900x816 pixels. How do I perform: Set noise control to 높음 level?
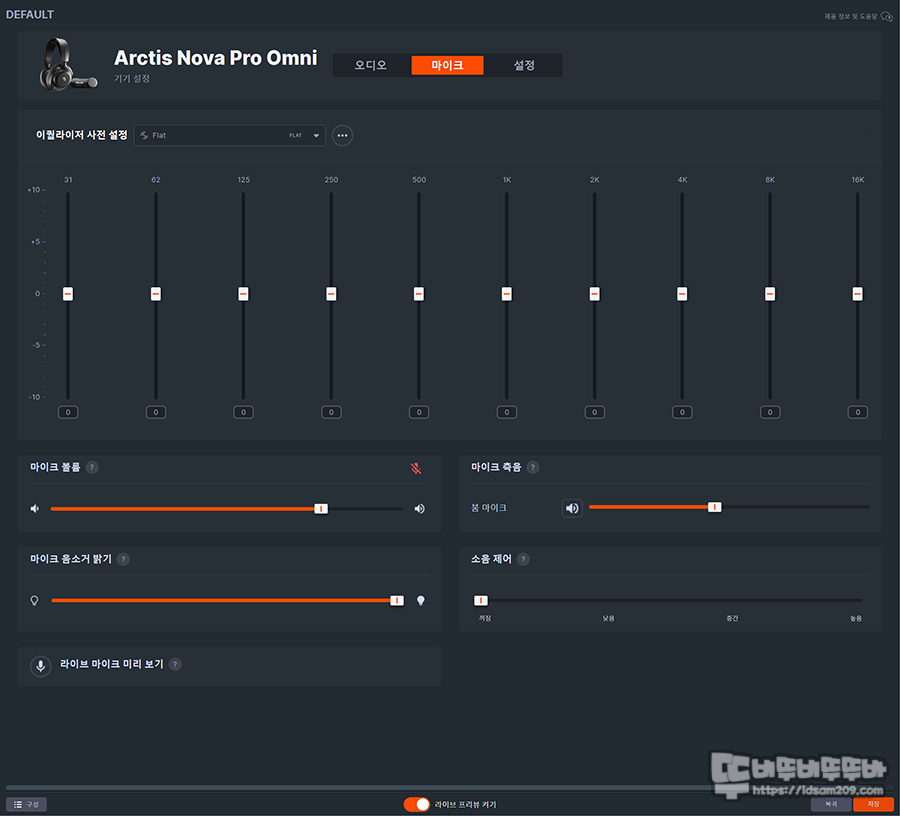[x=855, y=618]
